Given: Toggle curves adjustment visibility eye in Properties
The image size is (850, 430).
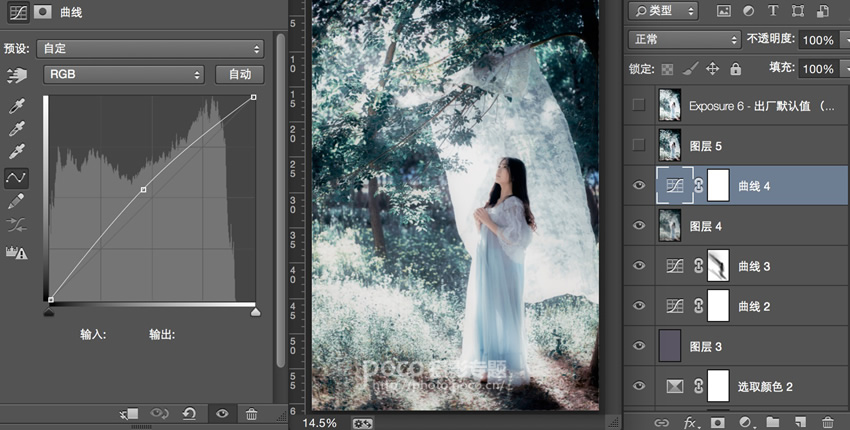Looking at the screenshot, I should point(222,414).
